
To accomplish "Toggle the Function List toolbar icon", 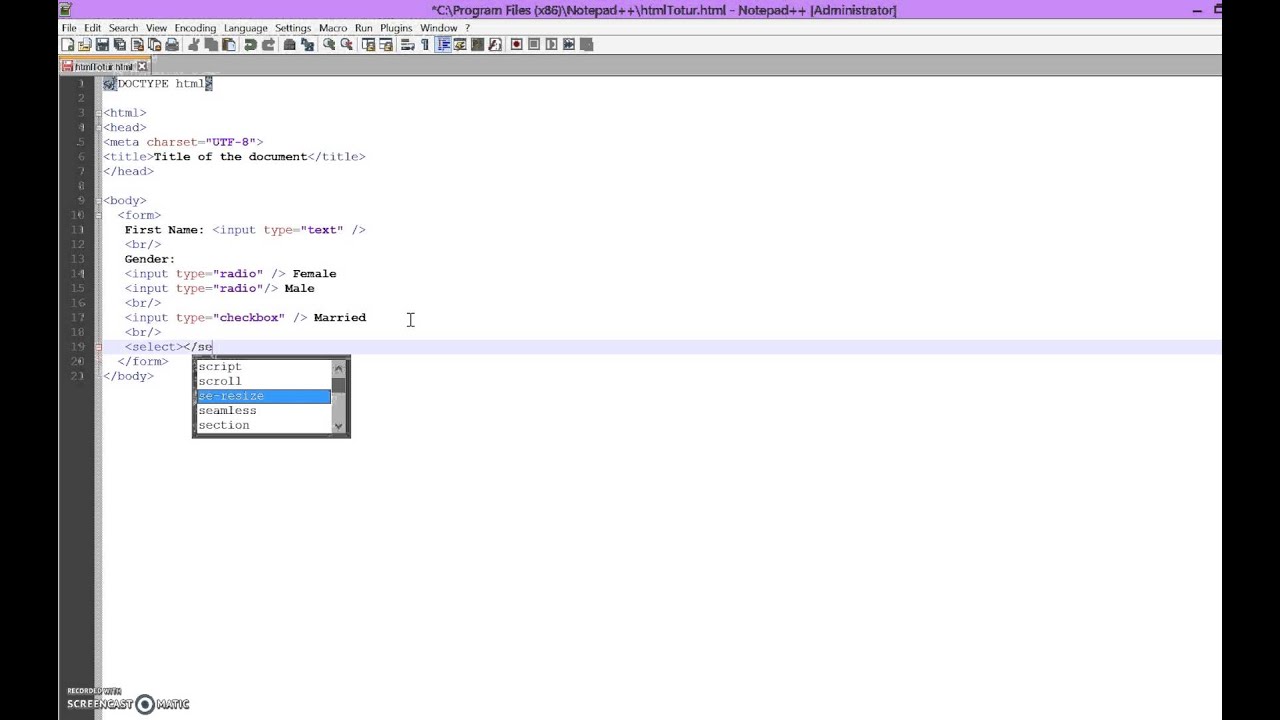I will tap(495, 44).
